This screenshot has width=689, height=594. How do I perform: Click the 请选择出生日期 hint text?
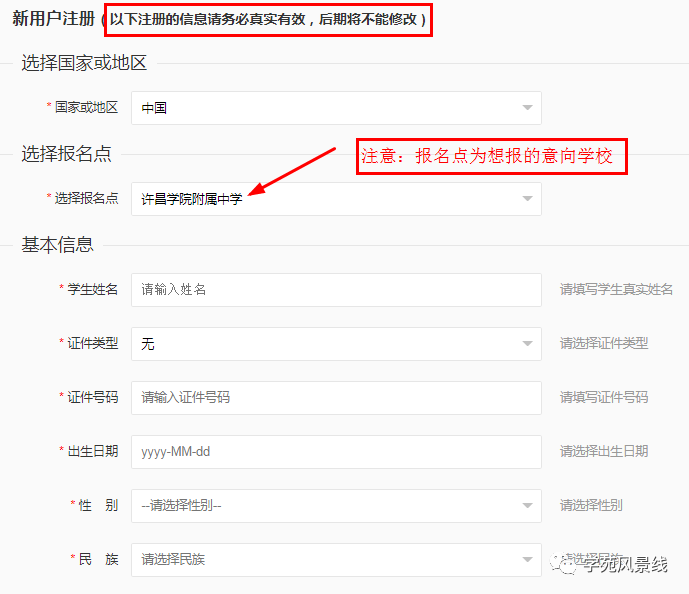coord(603,452)
